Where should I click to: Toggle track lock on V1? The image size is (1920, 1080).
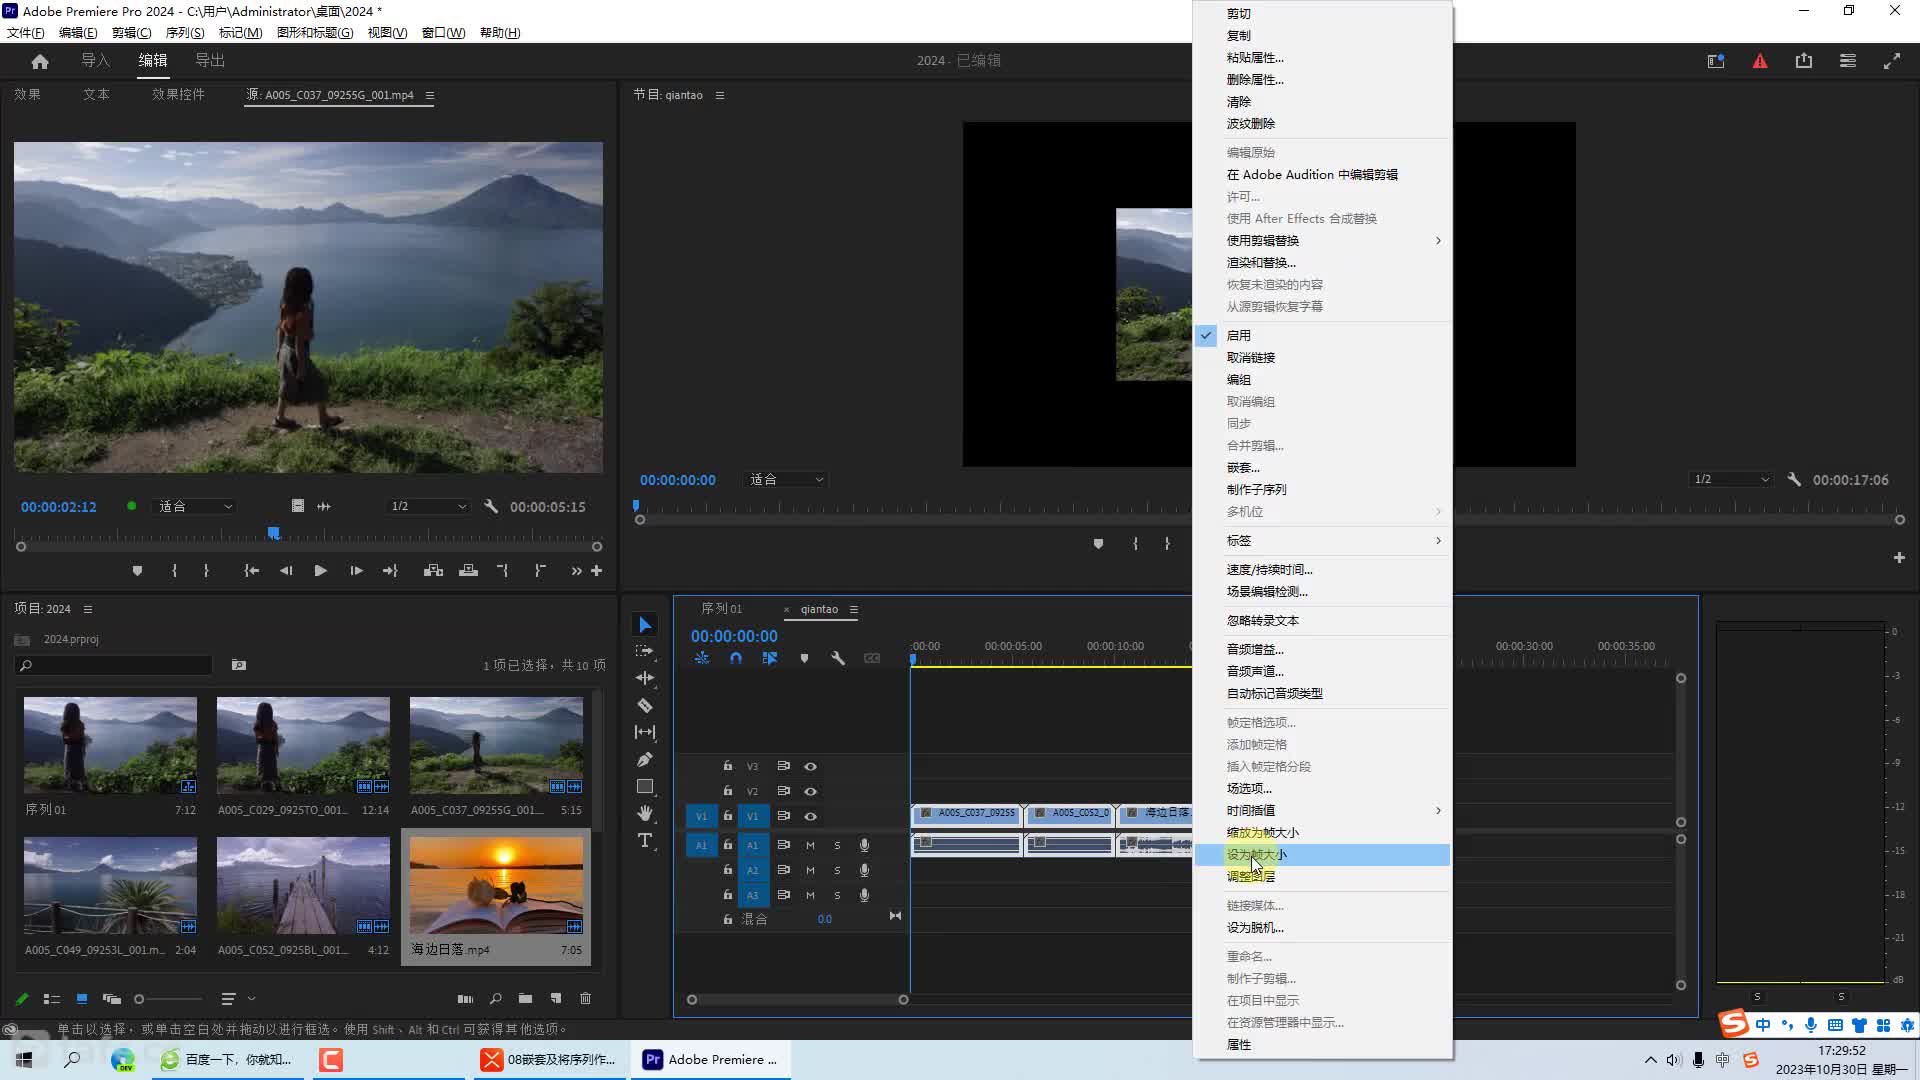(728, 816)
